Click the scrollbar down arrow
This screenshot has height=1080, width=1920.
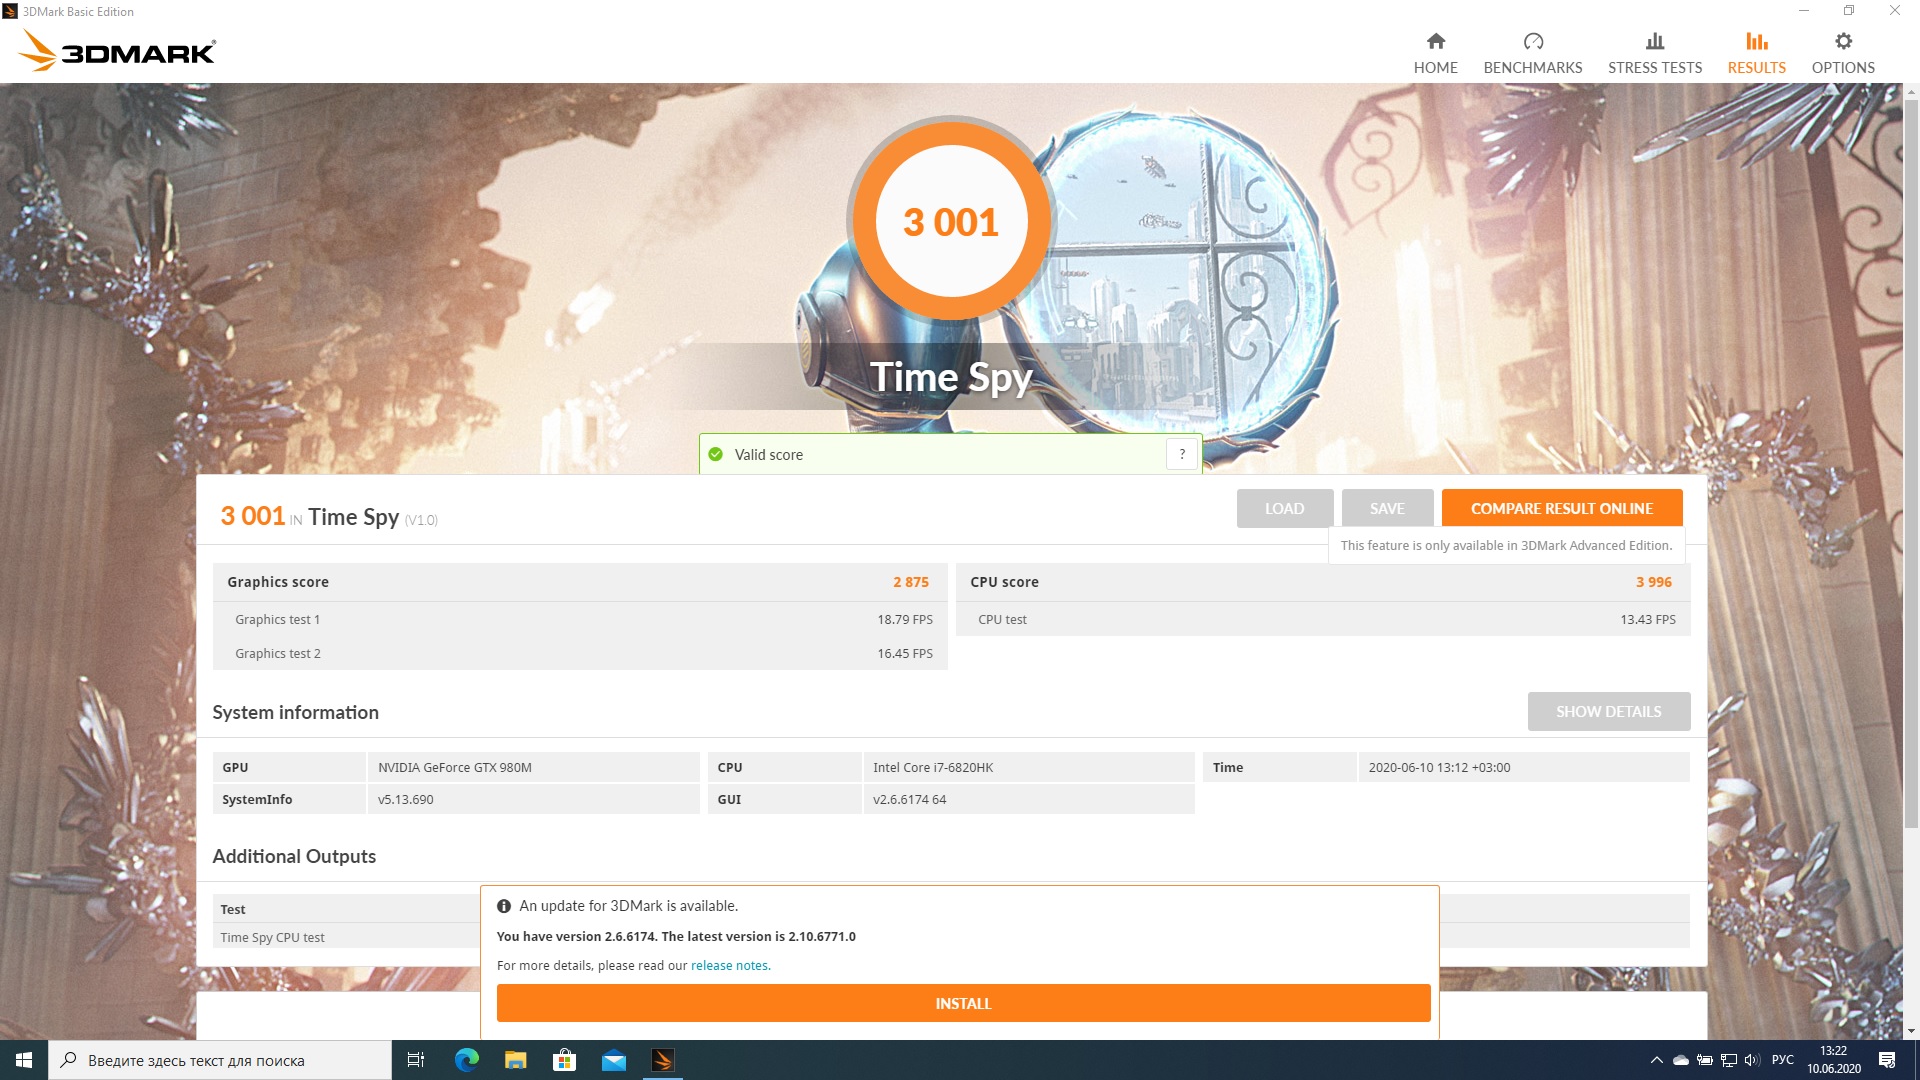[1911, 1031]
